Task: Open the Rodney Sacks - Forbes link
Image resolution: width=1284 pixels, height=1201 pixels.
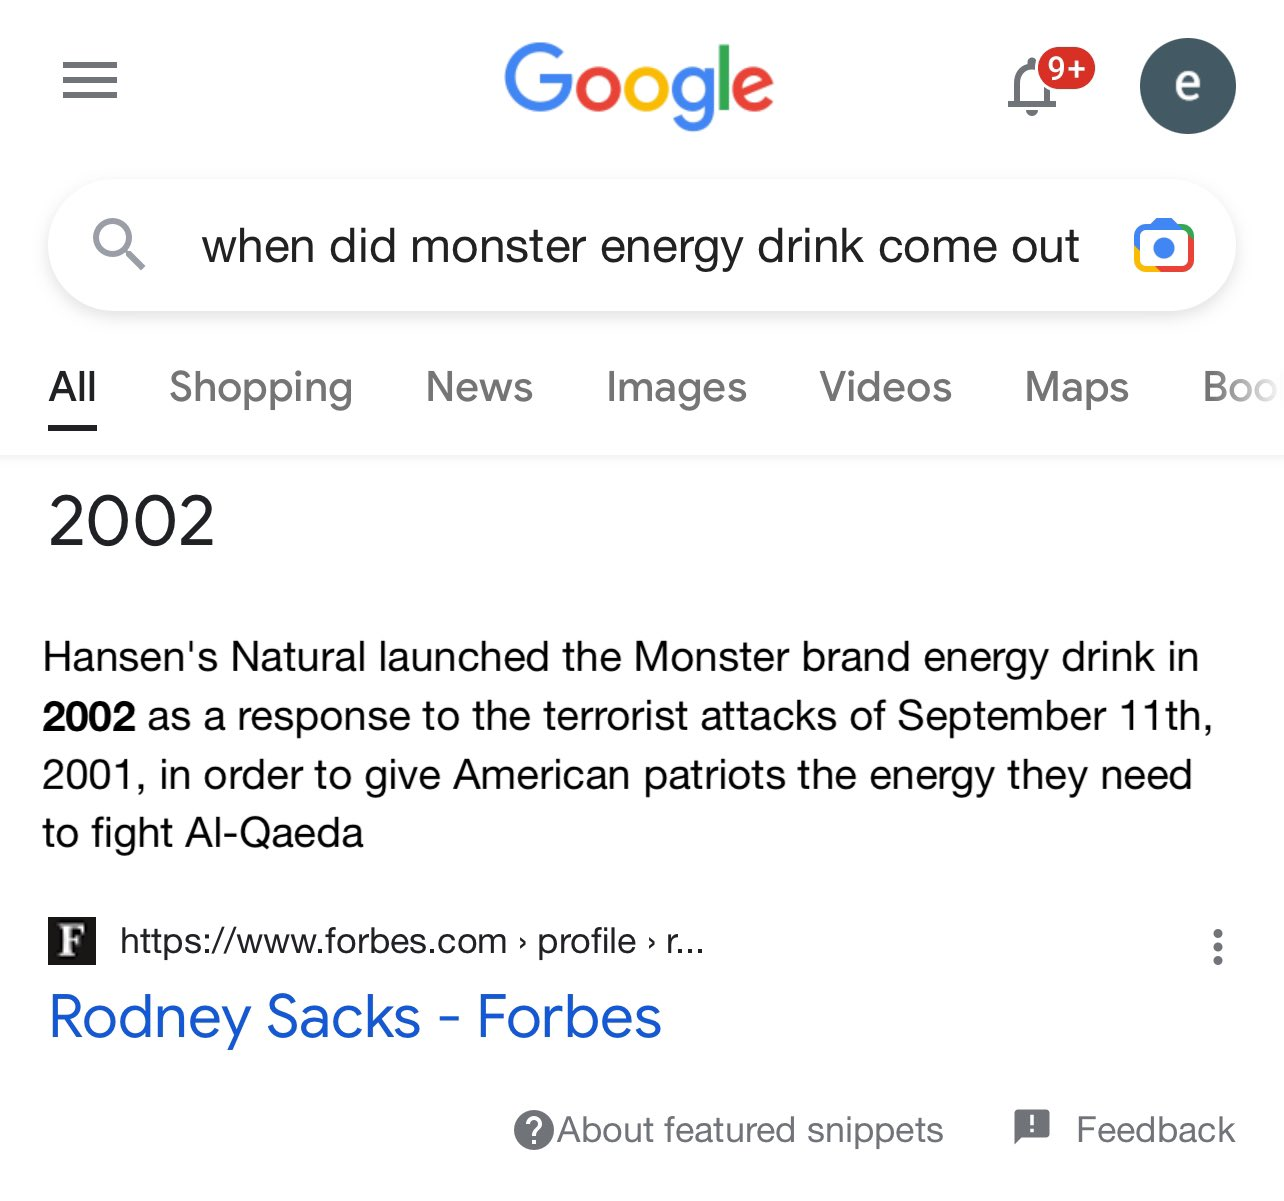Action: coord(355,1017)
